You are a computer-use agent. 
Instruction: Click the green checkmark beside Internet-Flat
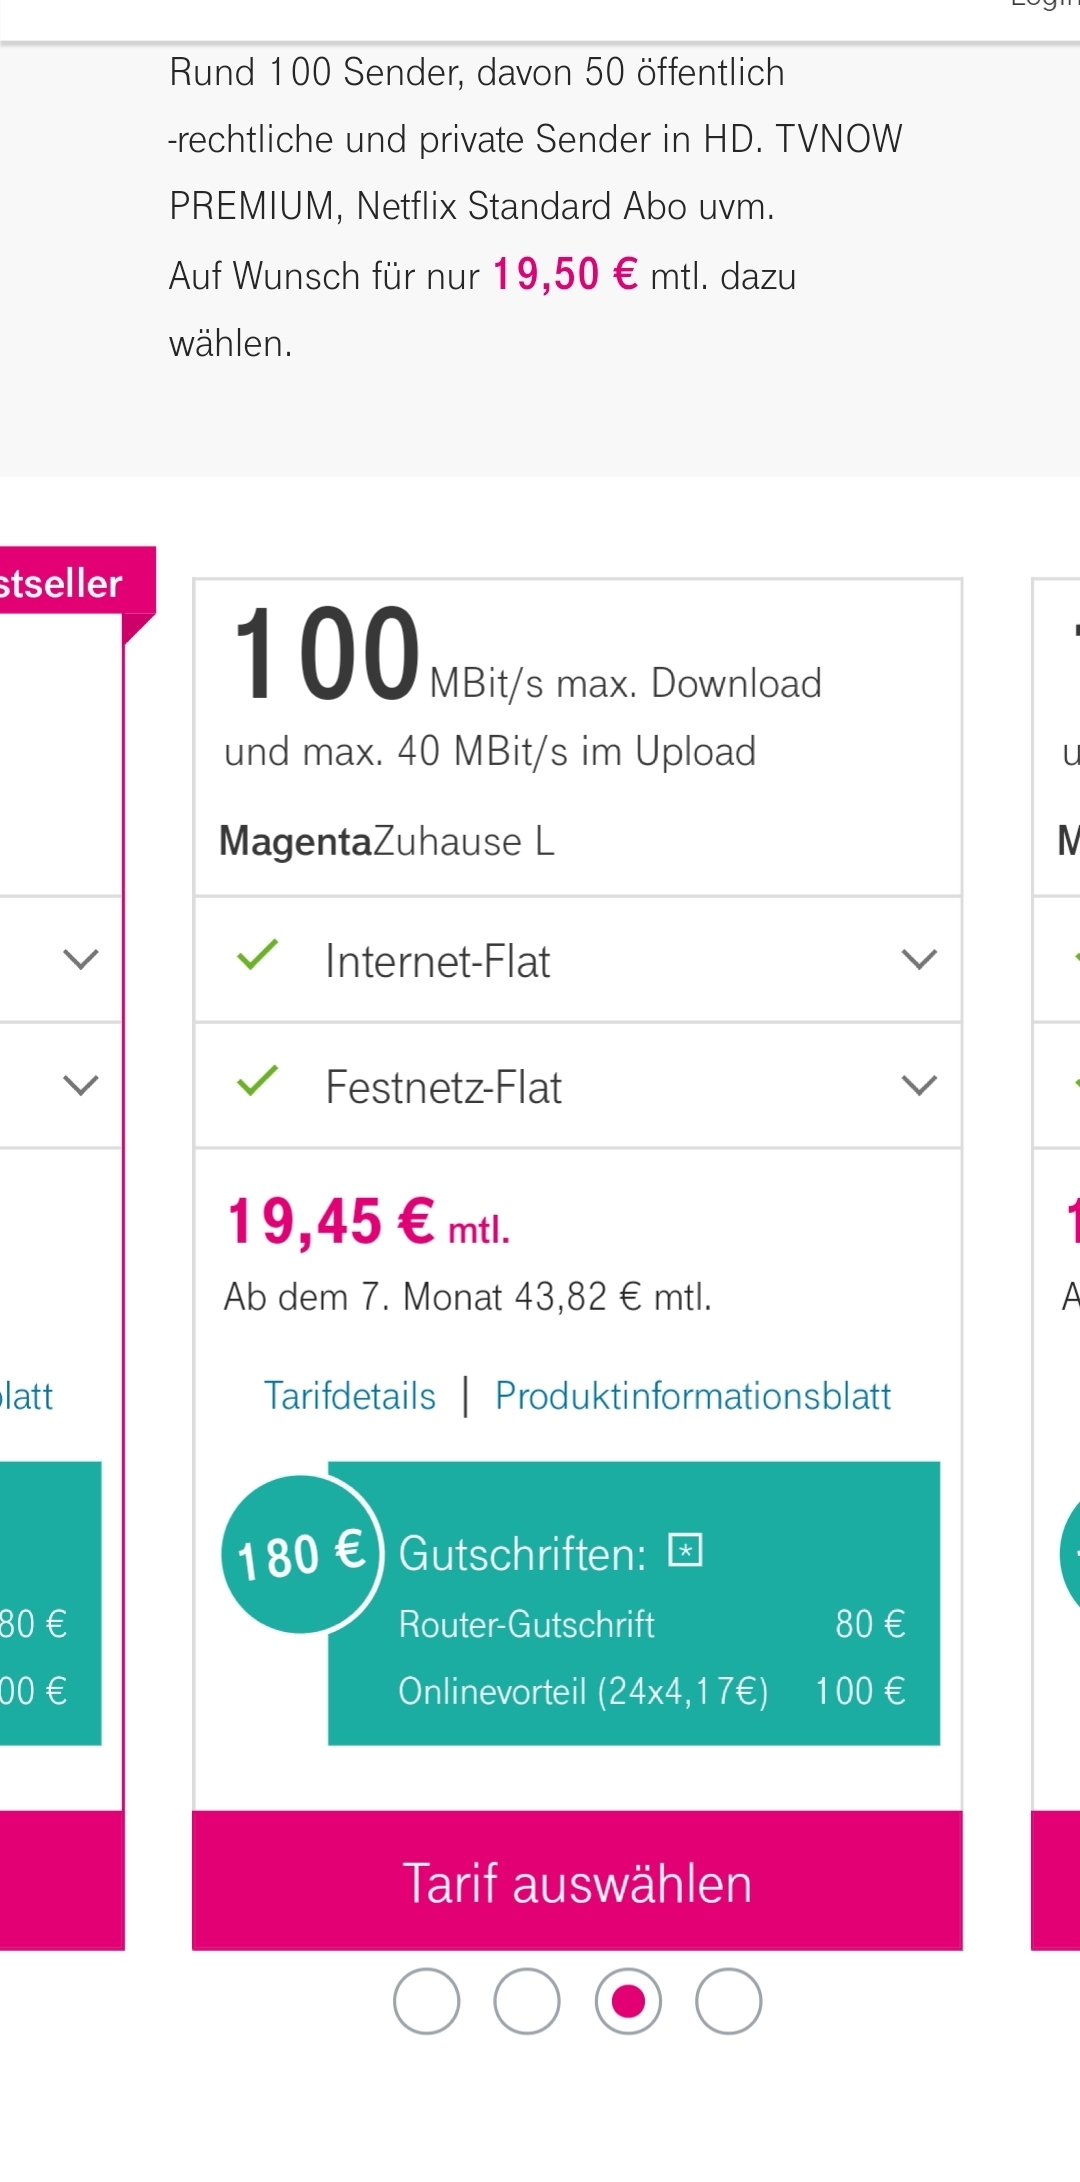coord(257,956)
